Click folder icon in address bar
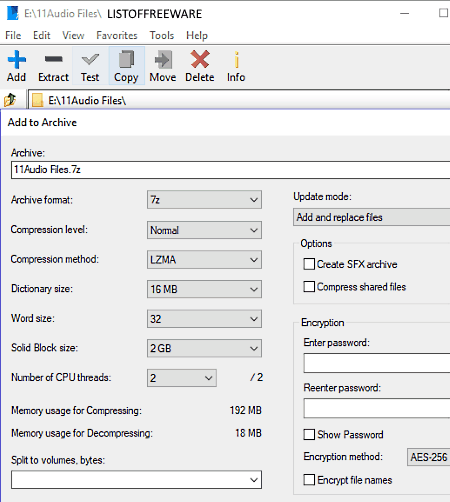The width and height of the screenshot is (450, 502). click(37, 100)
